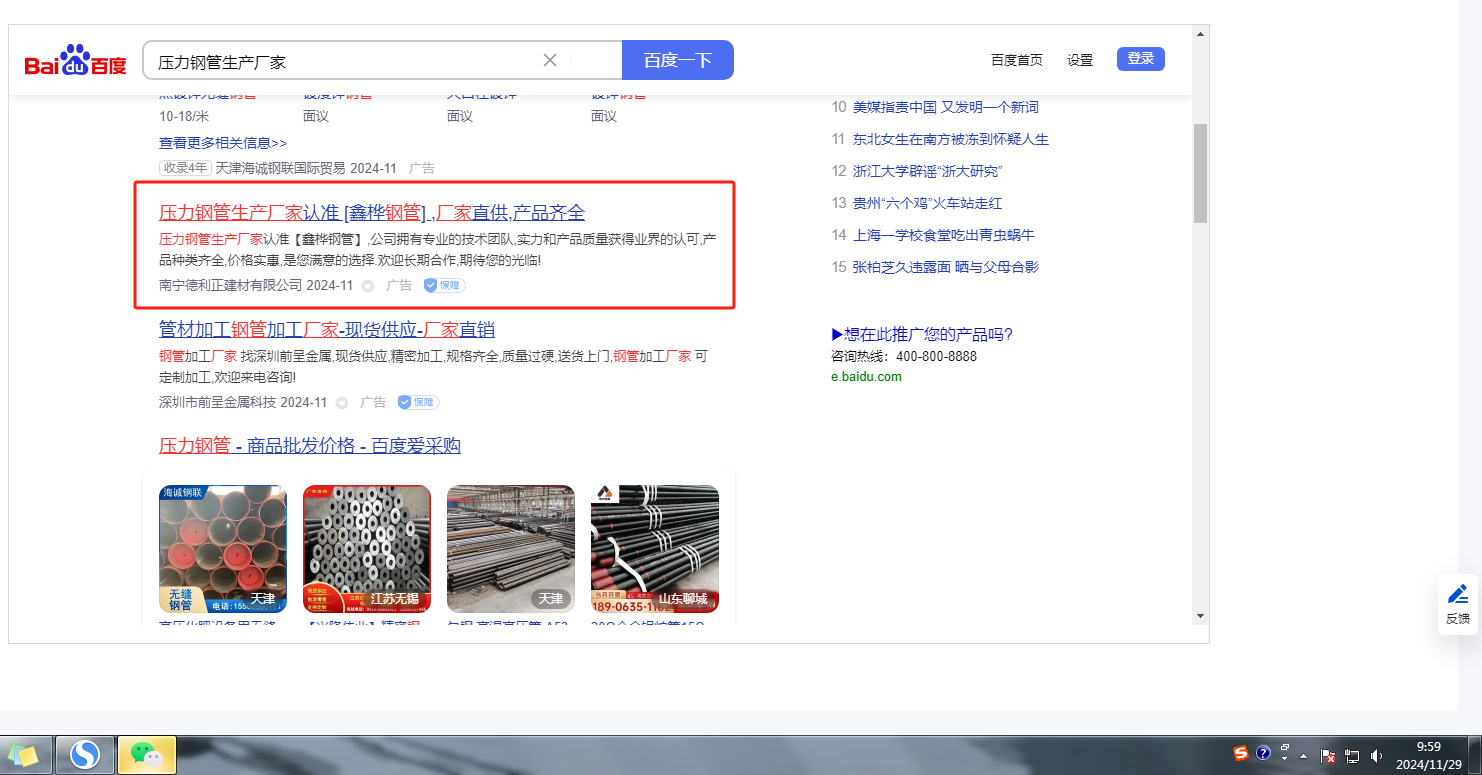The image size is (1482, 775).
Task: Click 想在此推广您的产品吗? link
Action: [x=922, y=334]
